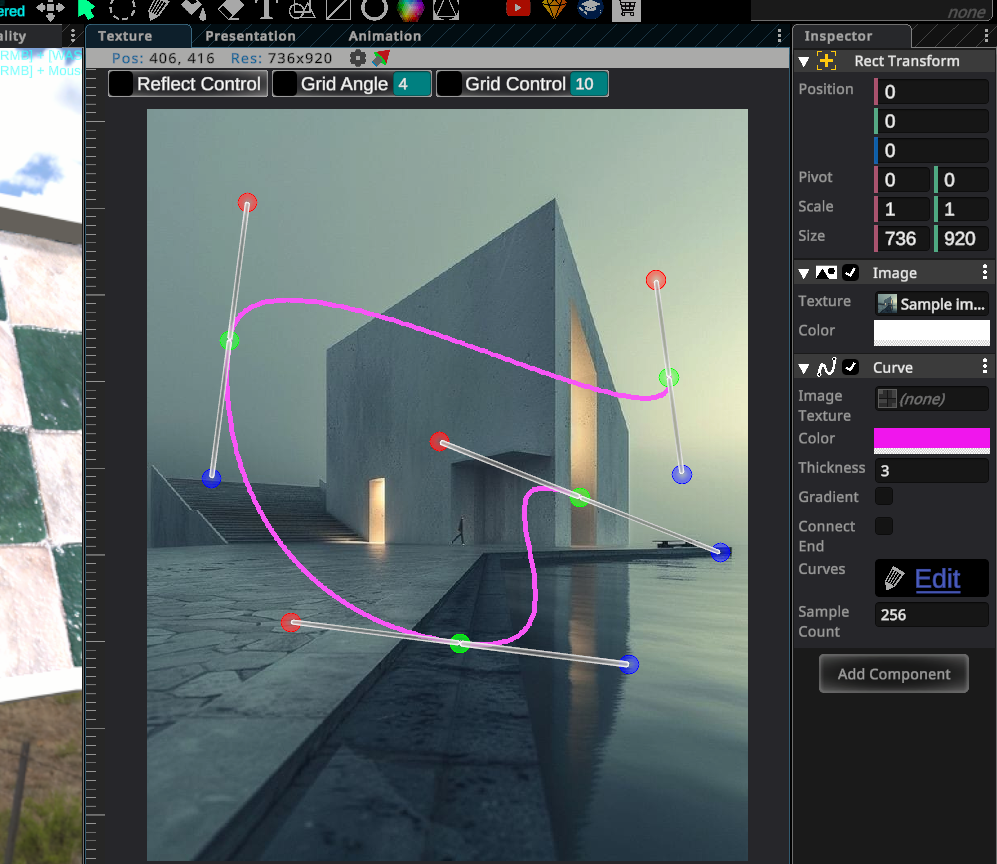The width and height of the screenshot is (997, 864).
Task: Open the YouTube tutorials icon
Action: click(518, 8)
